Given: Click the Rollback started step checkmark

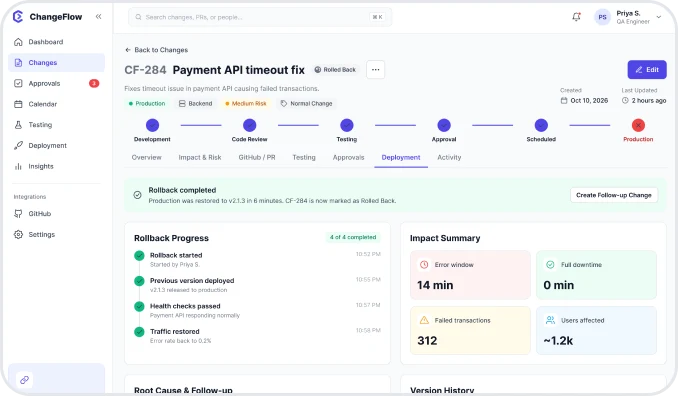Looking at the screenshot, I should pos(139,255).
